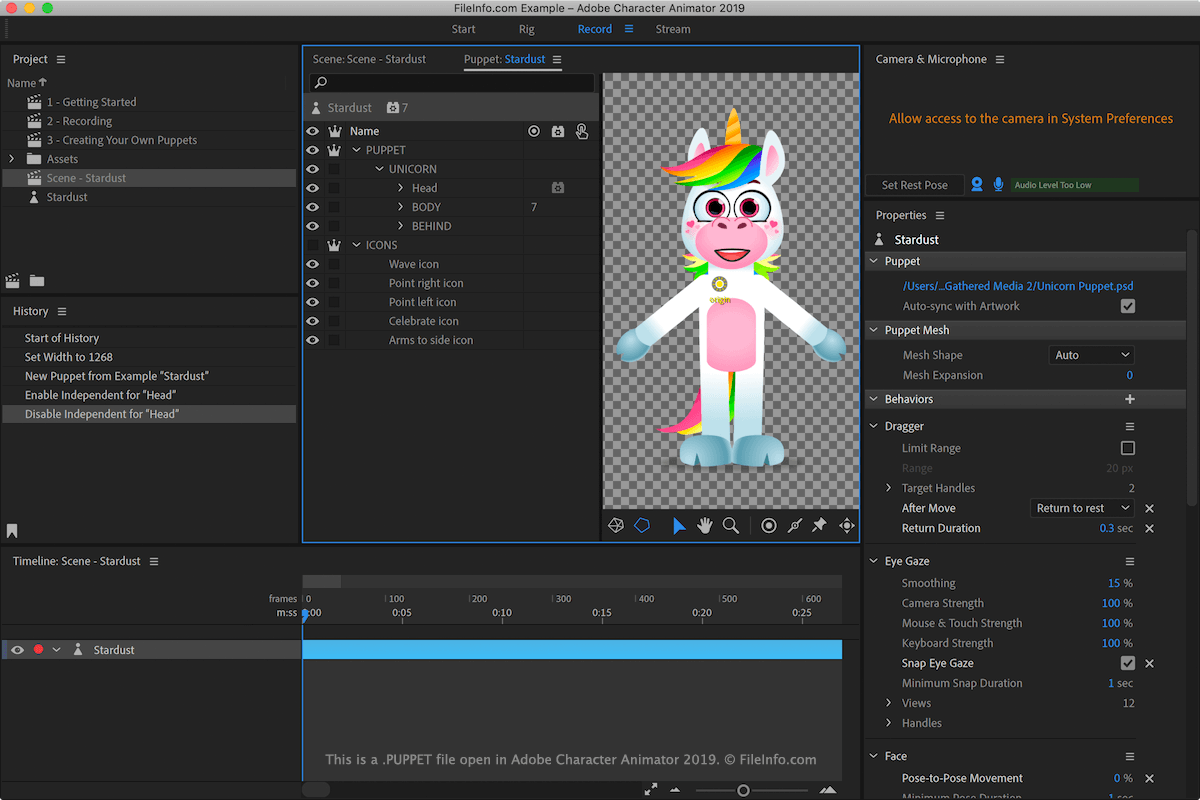
Task: Hide the PUPPET layer via eye icon
Action: tap(313, 150)
